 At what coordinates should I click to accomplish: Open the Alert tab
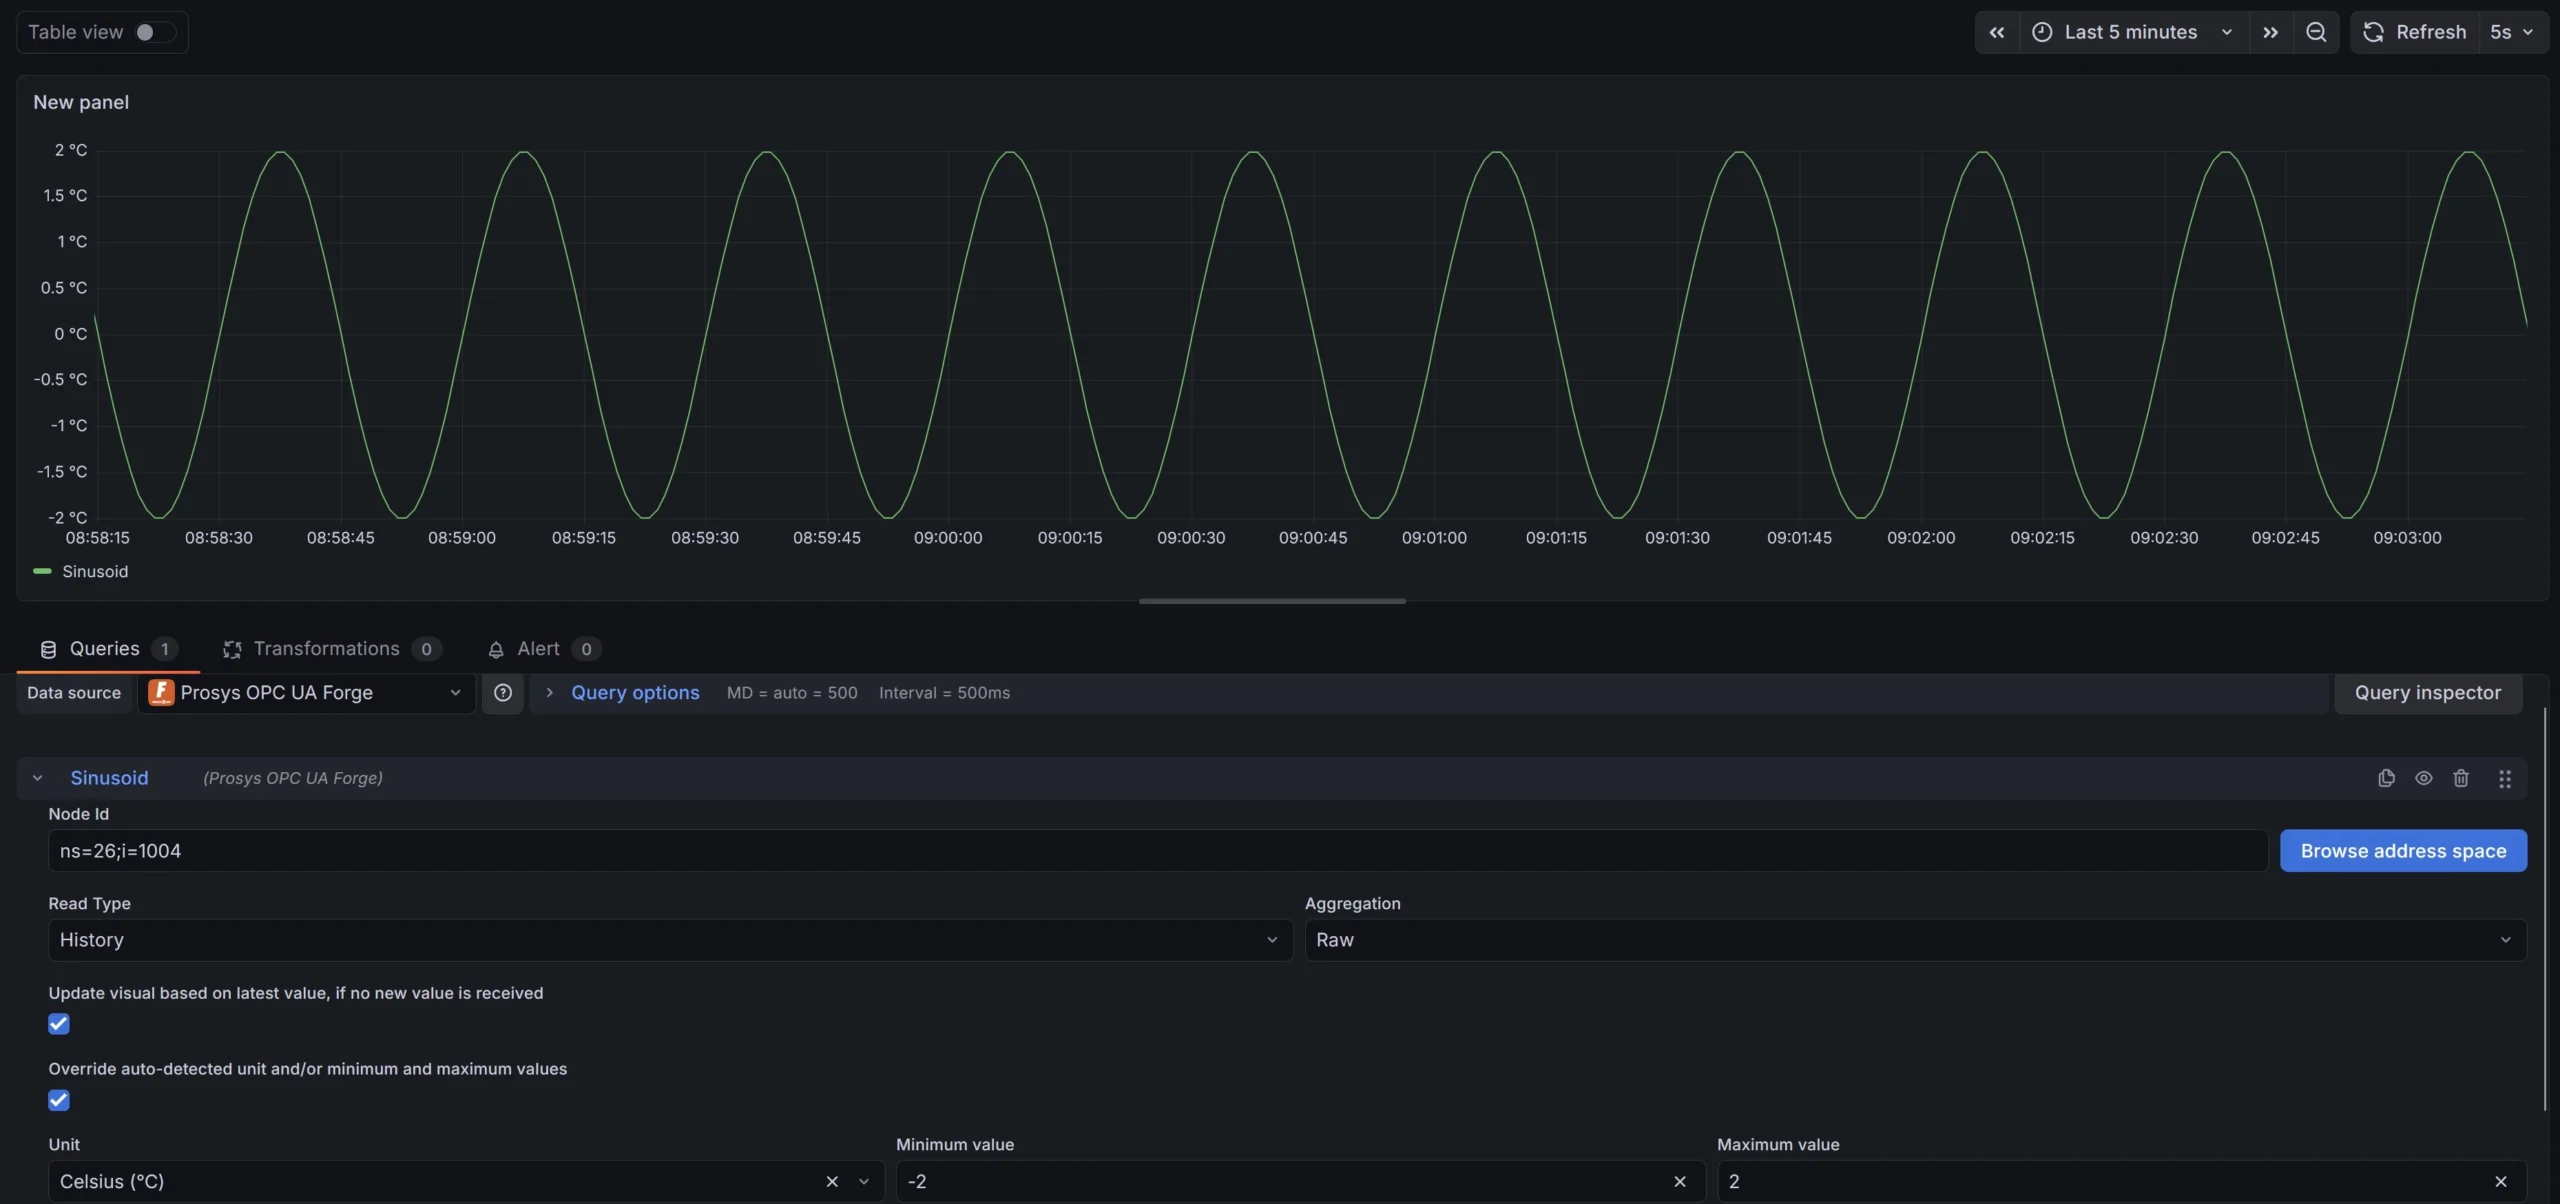(540, 648)
